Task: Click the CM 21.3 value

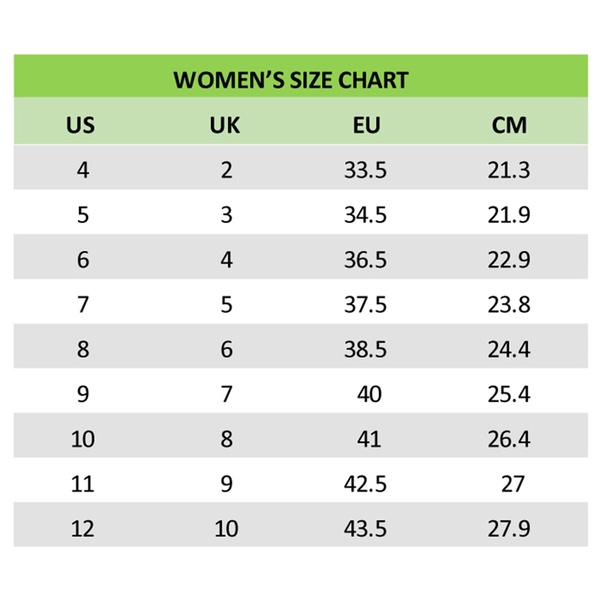Action: point(508,170)
